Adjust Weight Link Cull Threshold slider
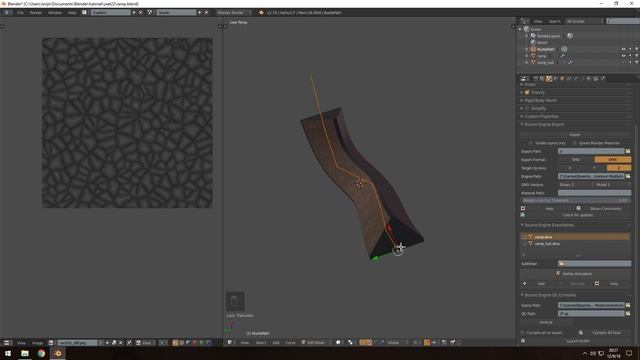This screenshot has width=640, height=360. click(575, 200)
